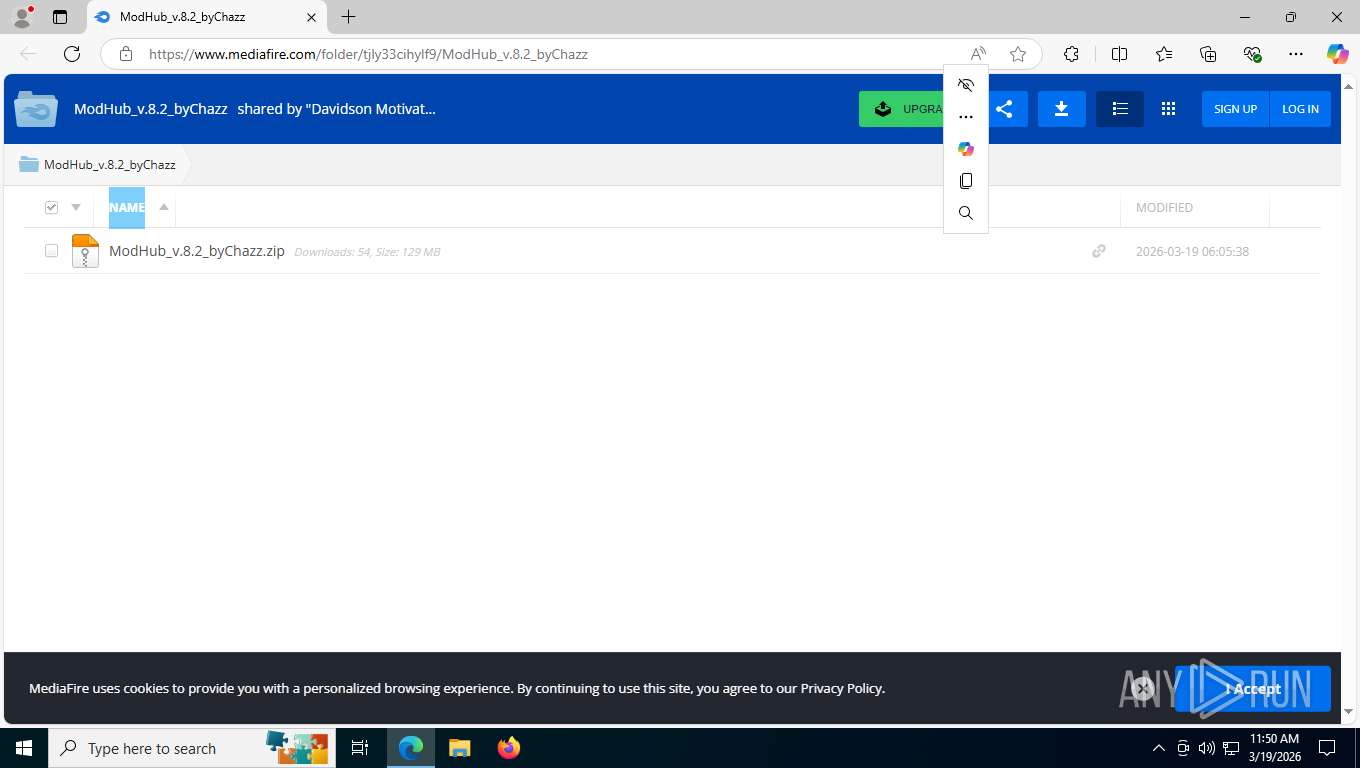
Task: Click the taskbar volume icon
Action: tap(1207, 748)
